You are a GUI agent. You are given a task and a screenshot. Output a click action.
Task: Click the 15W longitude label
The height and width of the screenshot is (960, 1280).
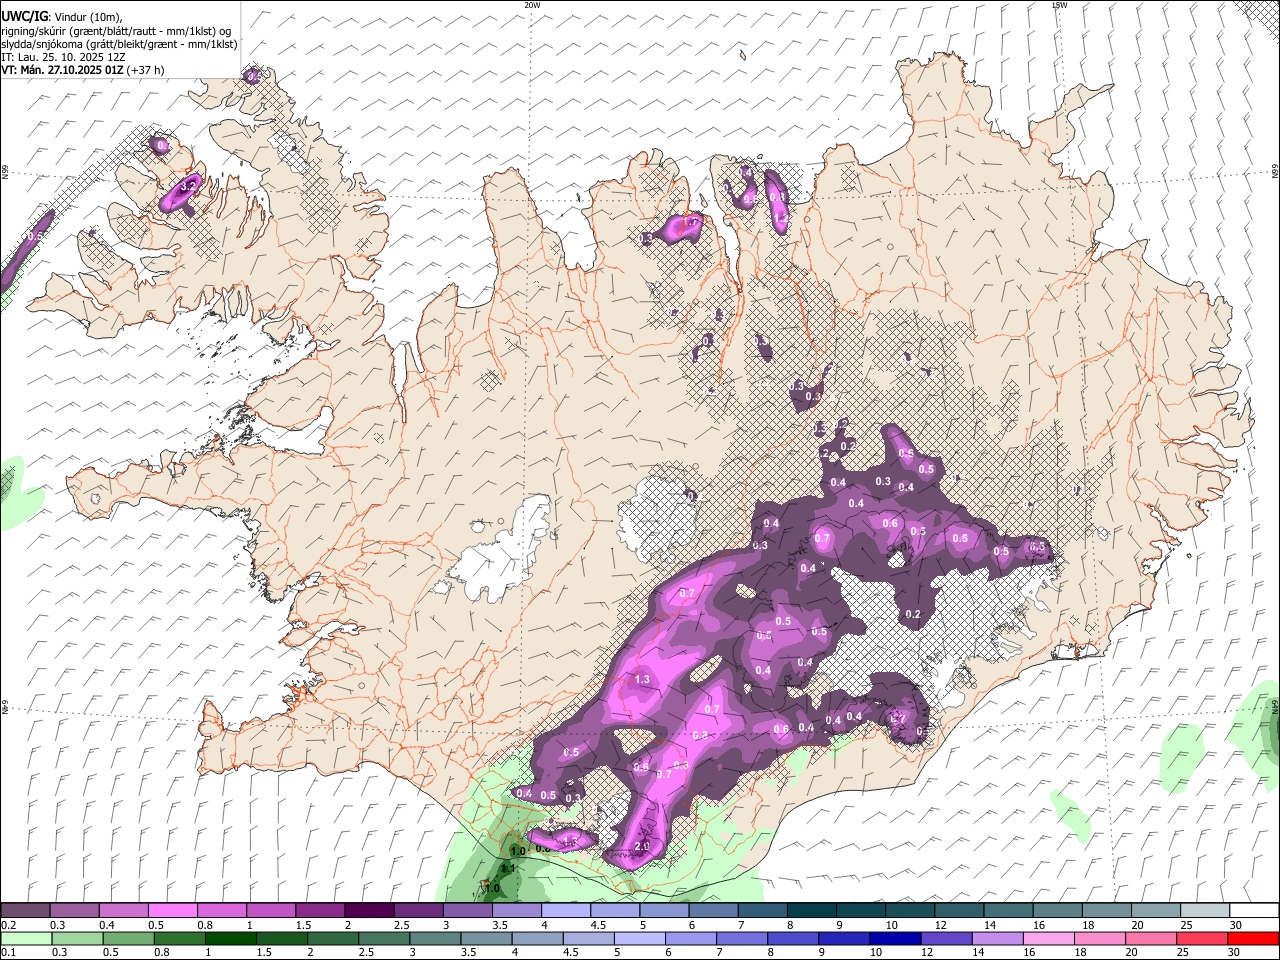coord(1059,5)
